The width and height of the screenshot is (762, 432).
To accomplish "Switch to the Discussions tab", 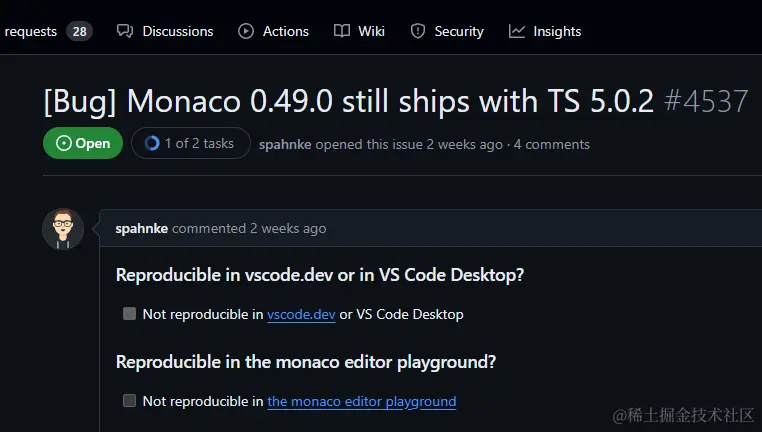I will pyautogui.click(x=177, y=31).
